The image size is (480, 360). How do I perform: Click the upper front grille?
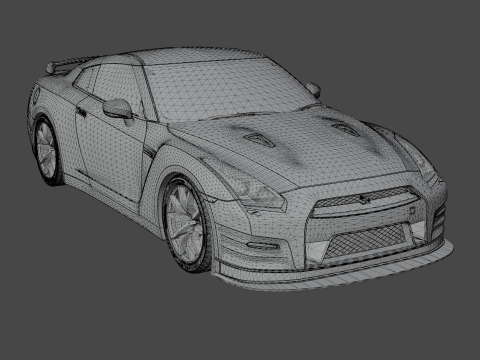pos(365,201)
